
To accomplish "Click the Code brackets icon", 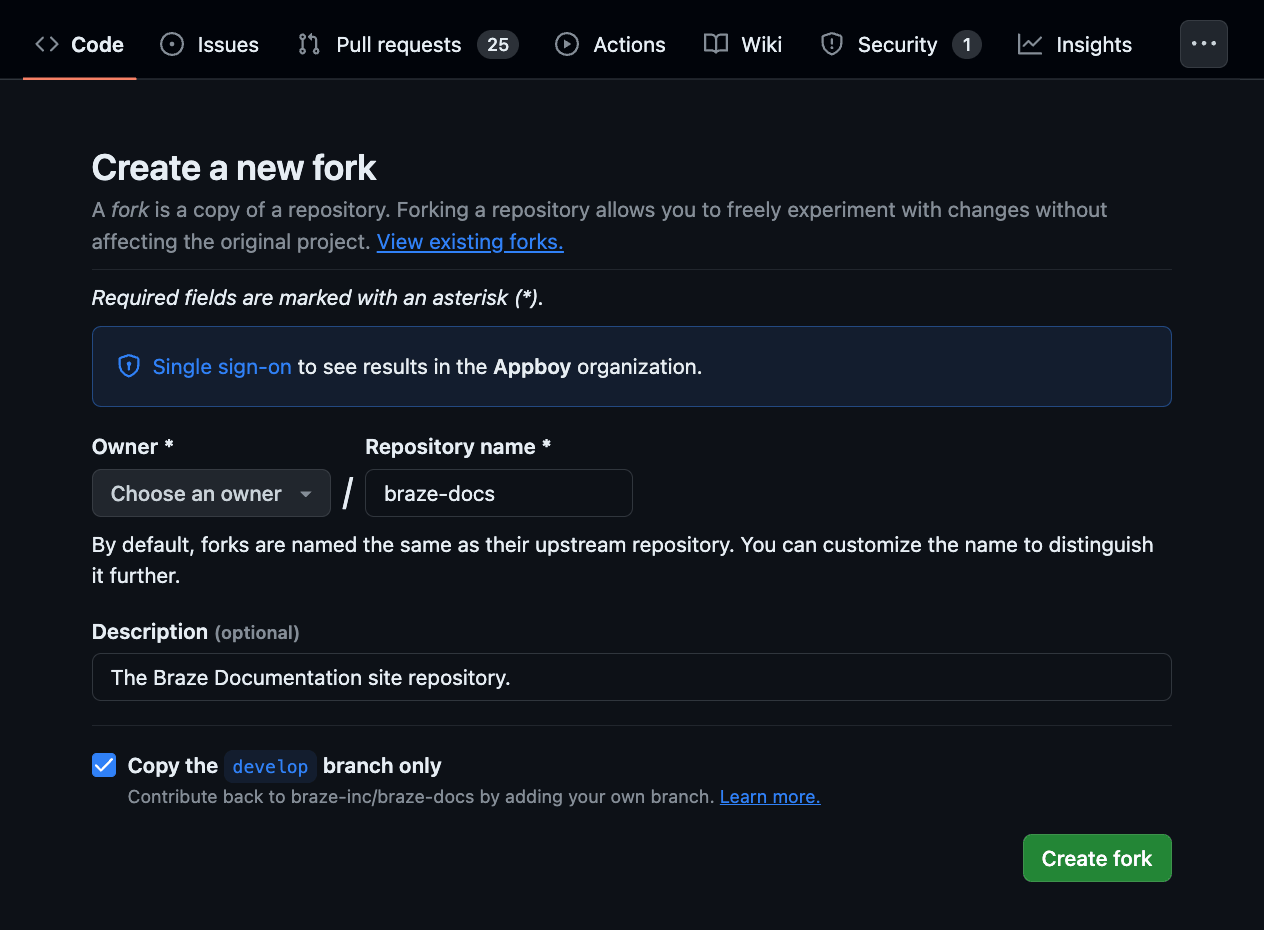I will (47, 44).
